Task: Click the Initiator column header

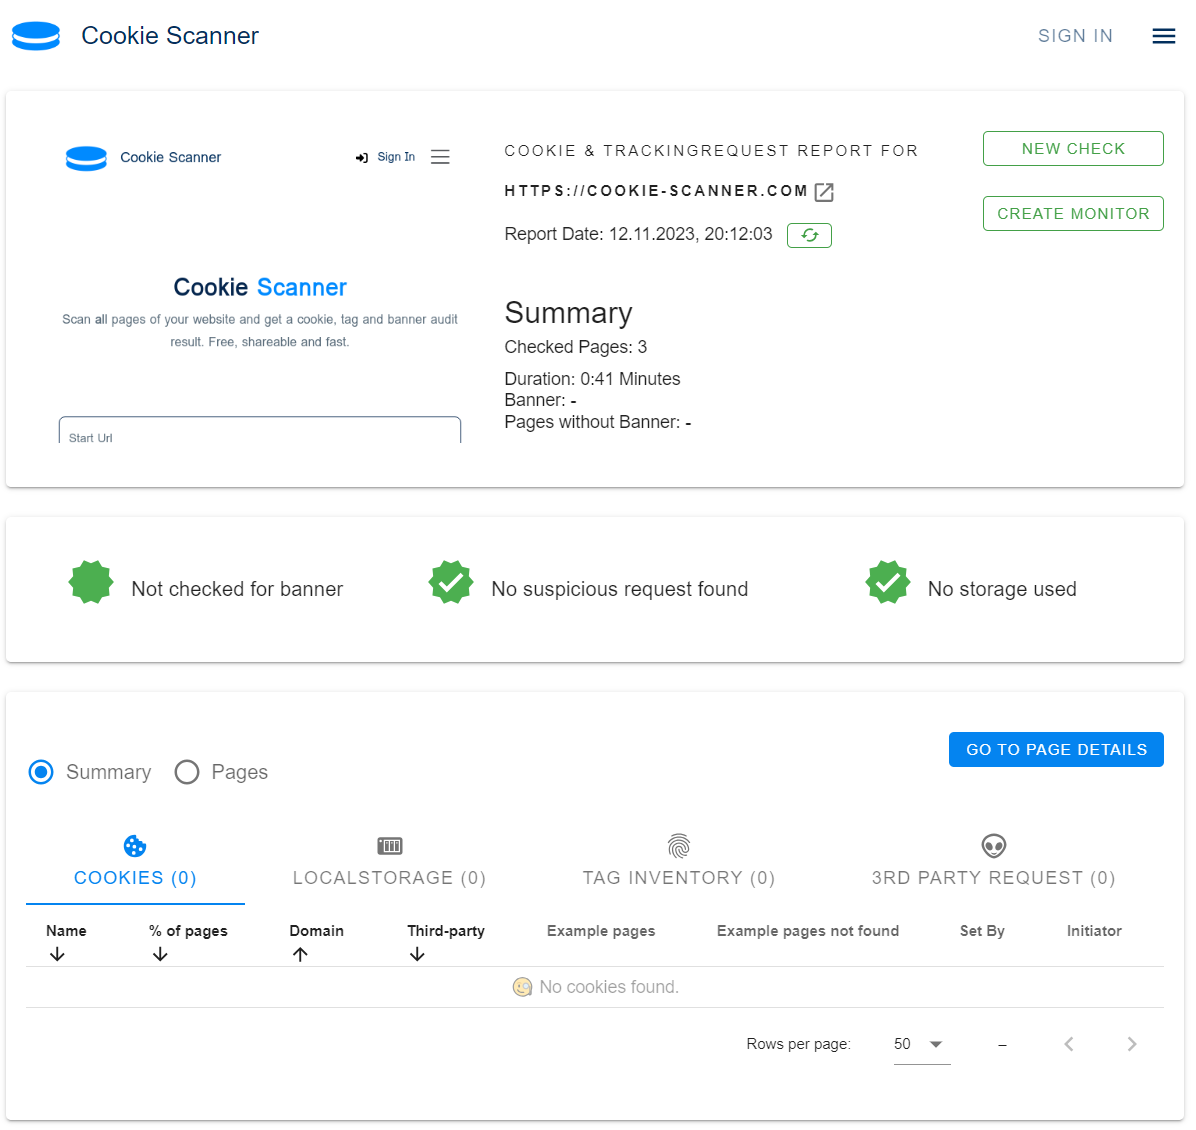Action: click(1094, 931)
